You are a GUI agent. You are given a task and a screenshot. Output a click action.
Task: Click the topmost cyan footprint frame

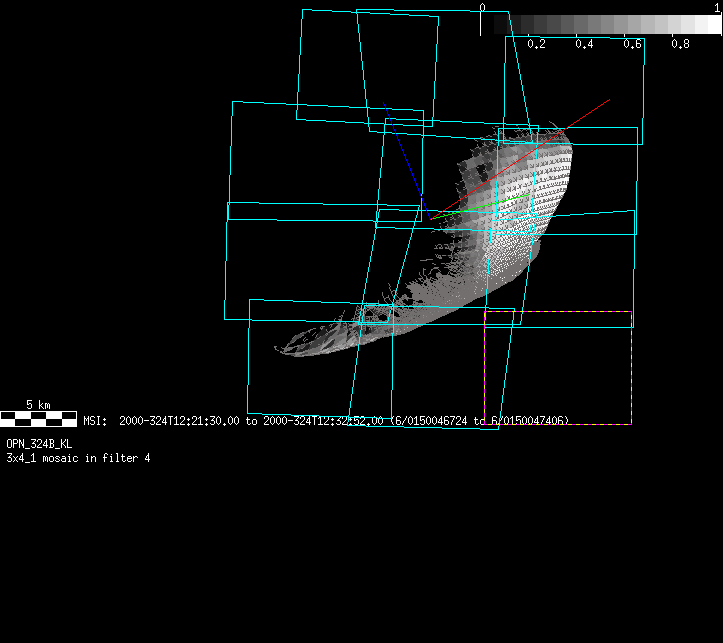coord(397,15)
